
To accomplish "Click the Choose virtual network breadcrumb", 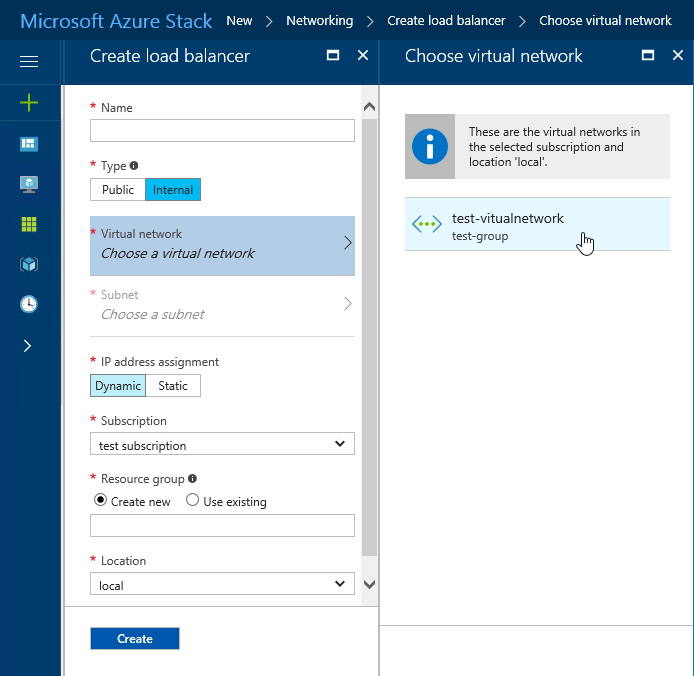I will click(605, 21).
